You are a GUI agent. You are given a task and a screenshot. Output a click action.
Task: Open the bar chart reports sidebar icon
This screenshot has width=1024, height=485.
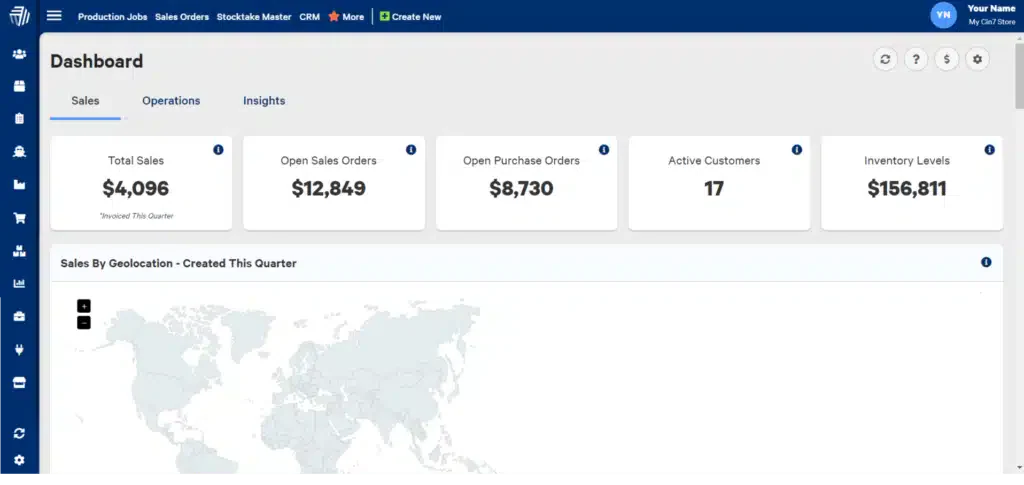pos(20,284)
